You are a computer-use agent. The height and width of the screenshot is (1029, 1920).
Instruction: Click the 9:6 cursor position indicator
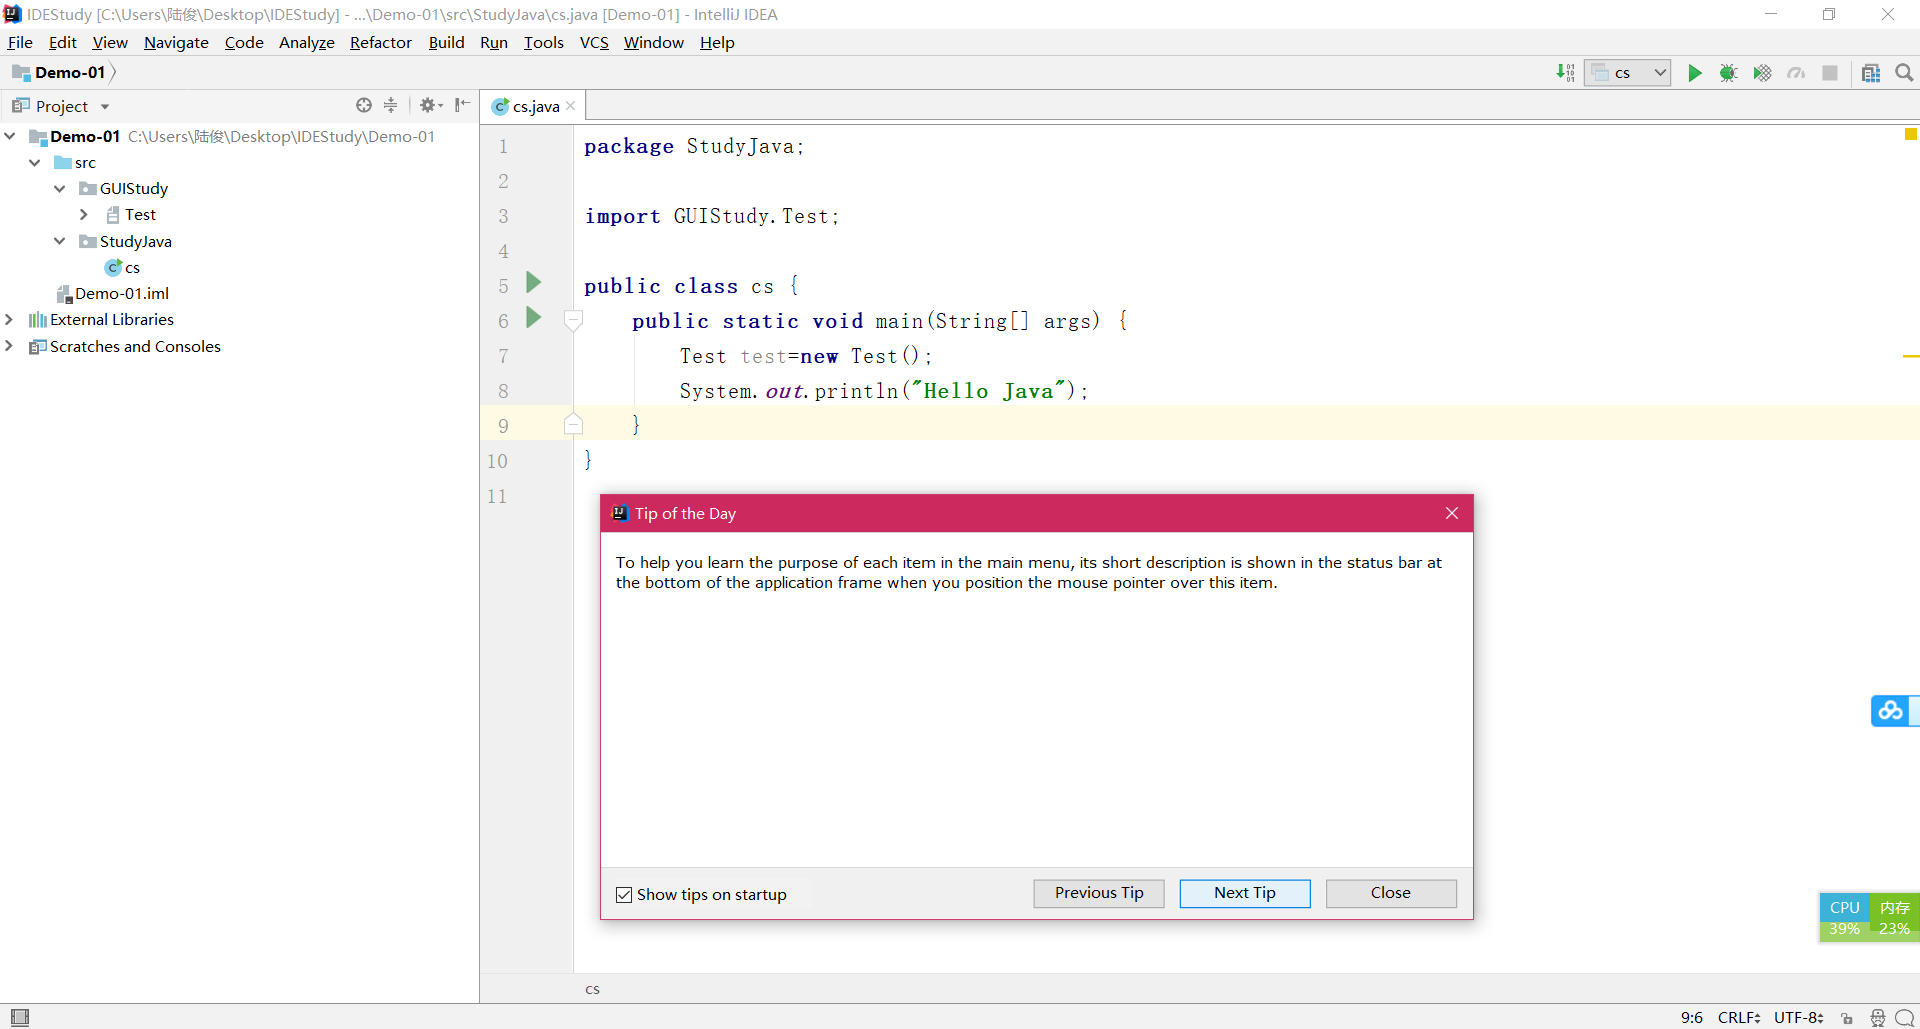1691,1017
